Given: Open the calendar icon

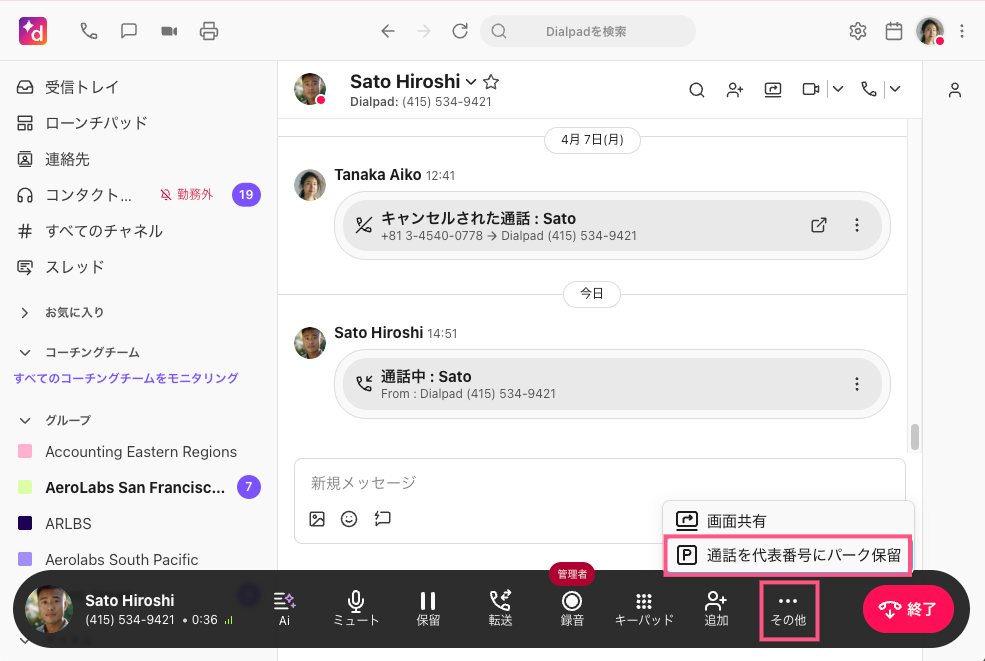Looking at the screenshot, I should [894, 31].
